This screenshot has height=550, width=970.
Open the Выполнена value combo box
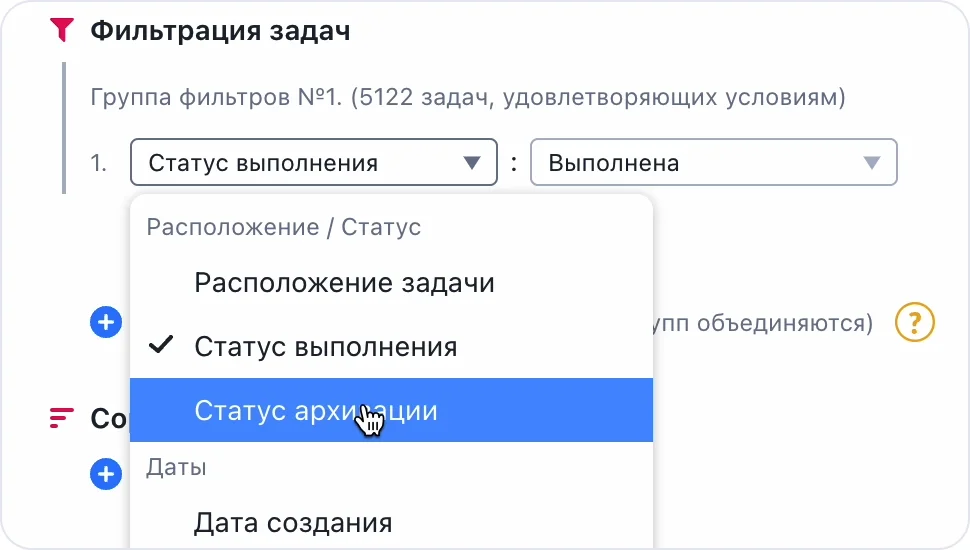coord(700,163)
